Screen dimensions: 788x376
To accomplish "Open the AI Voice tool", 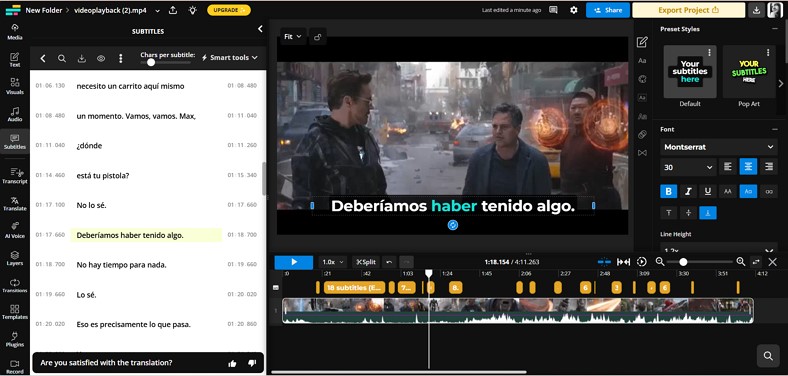I will [15, 230].
